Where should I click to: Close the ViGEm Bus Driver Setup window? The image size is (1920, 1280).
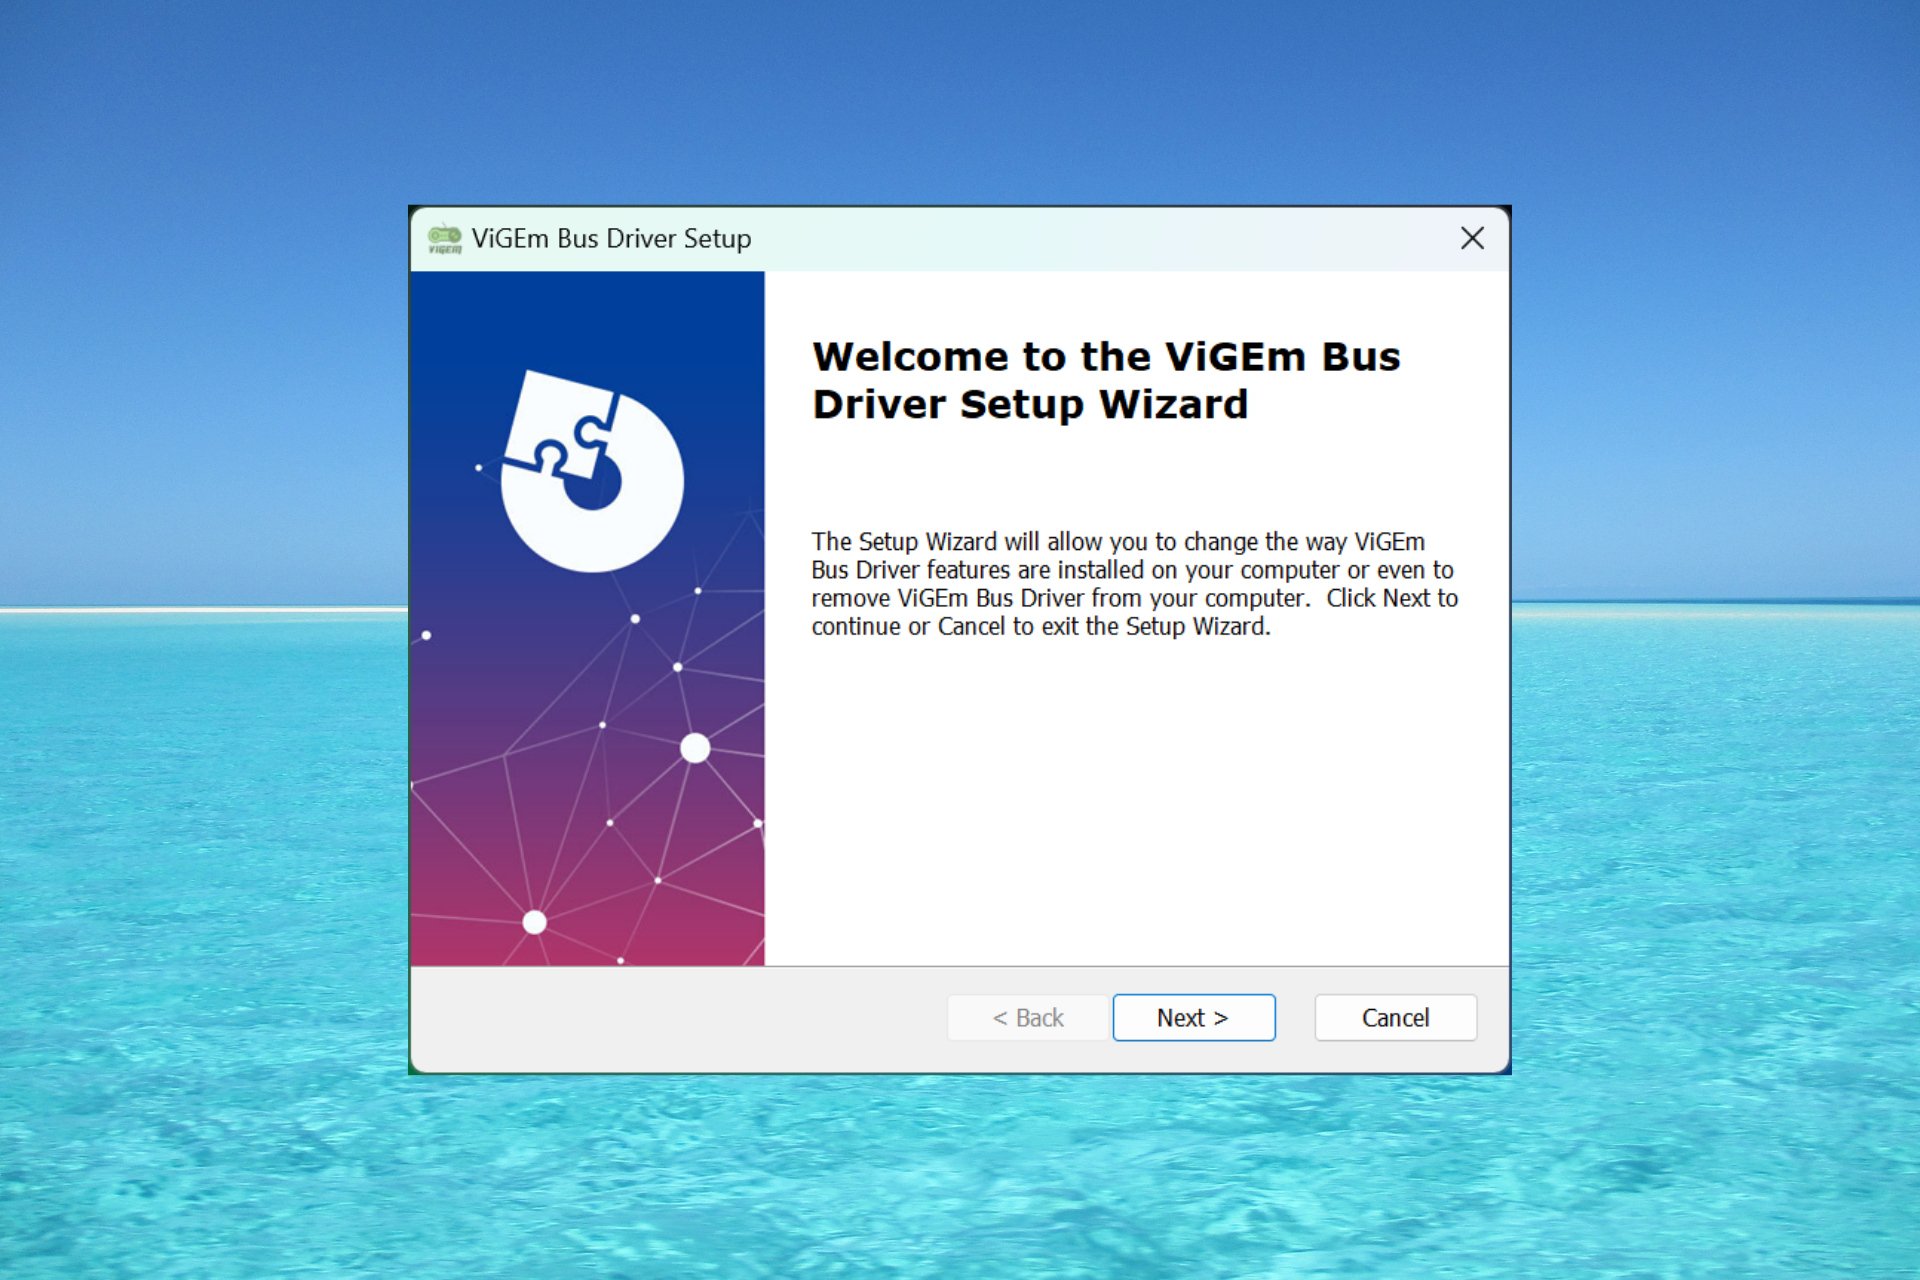[x=1472, y=238]
